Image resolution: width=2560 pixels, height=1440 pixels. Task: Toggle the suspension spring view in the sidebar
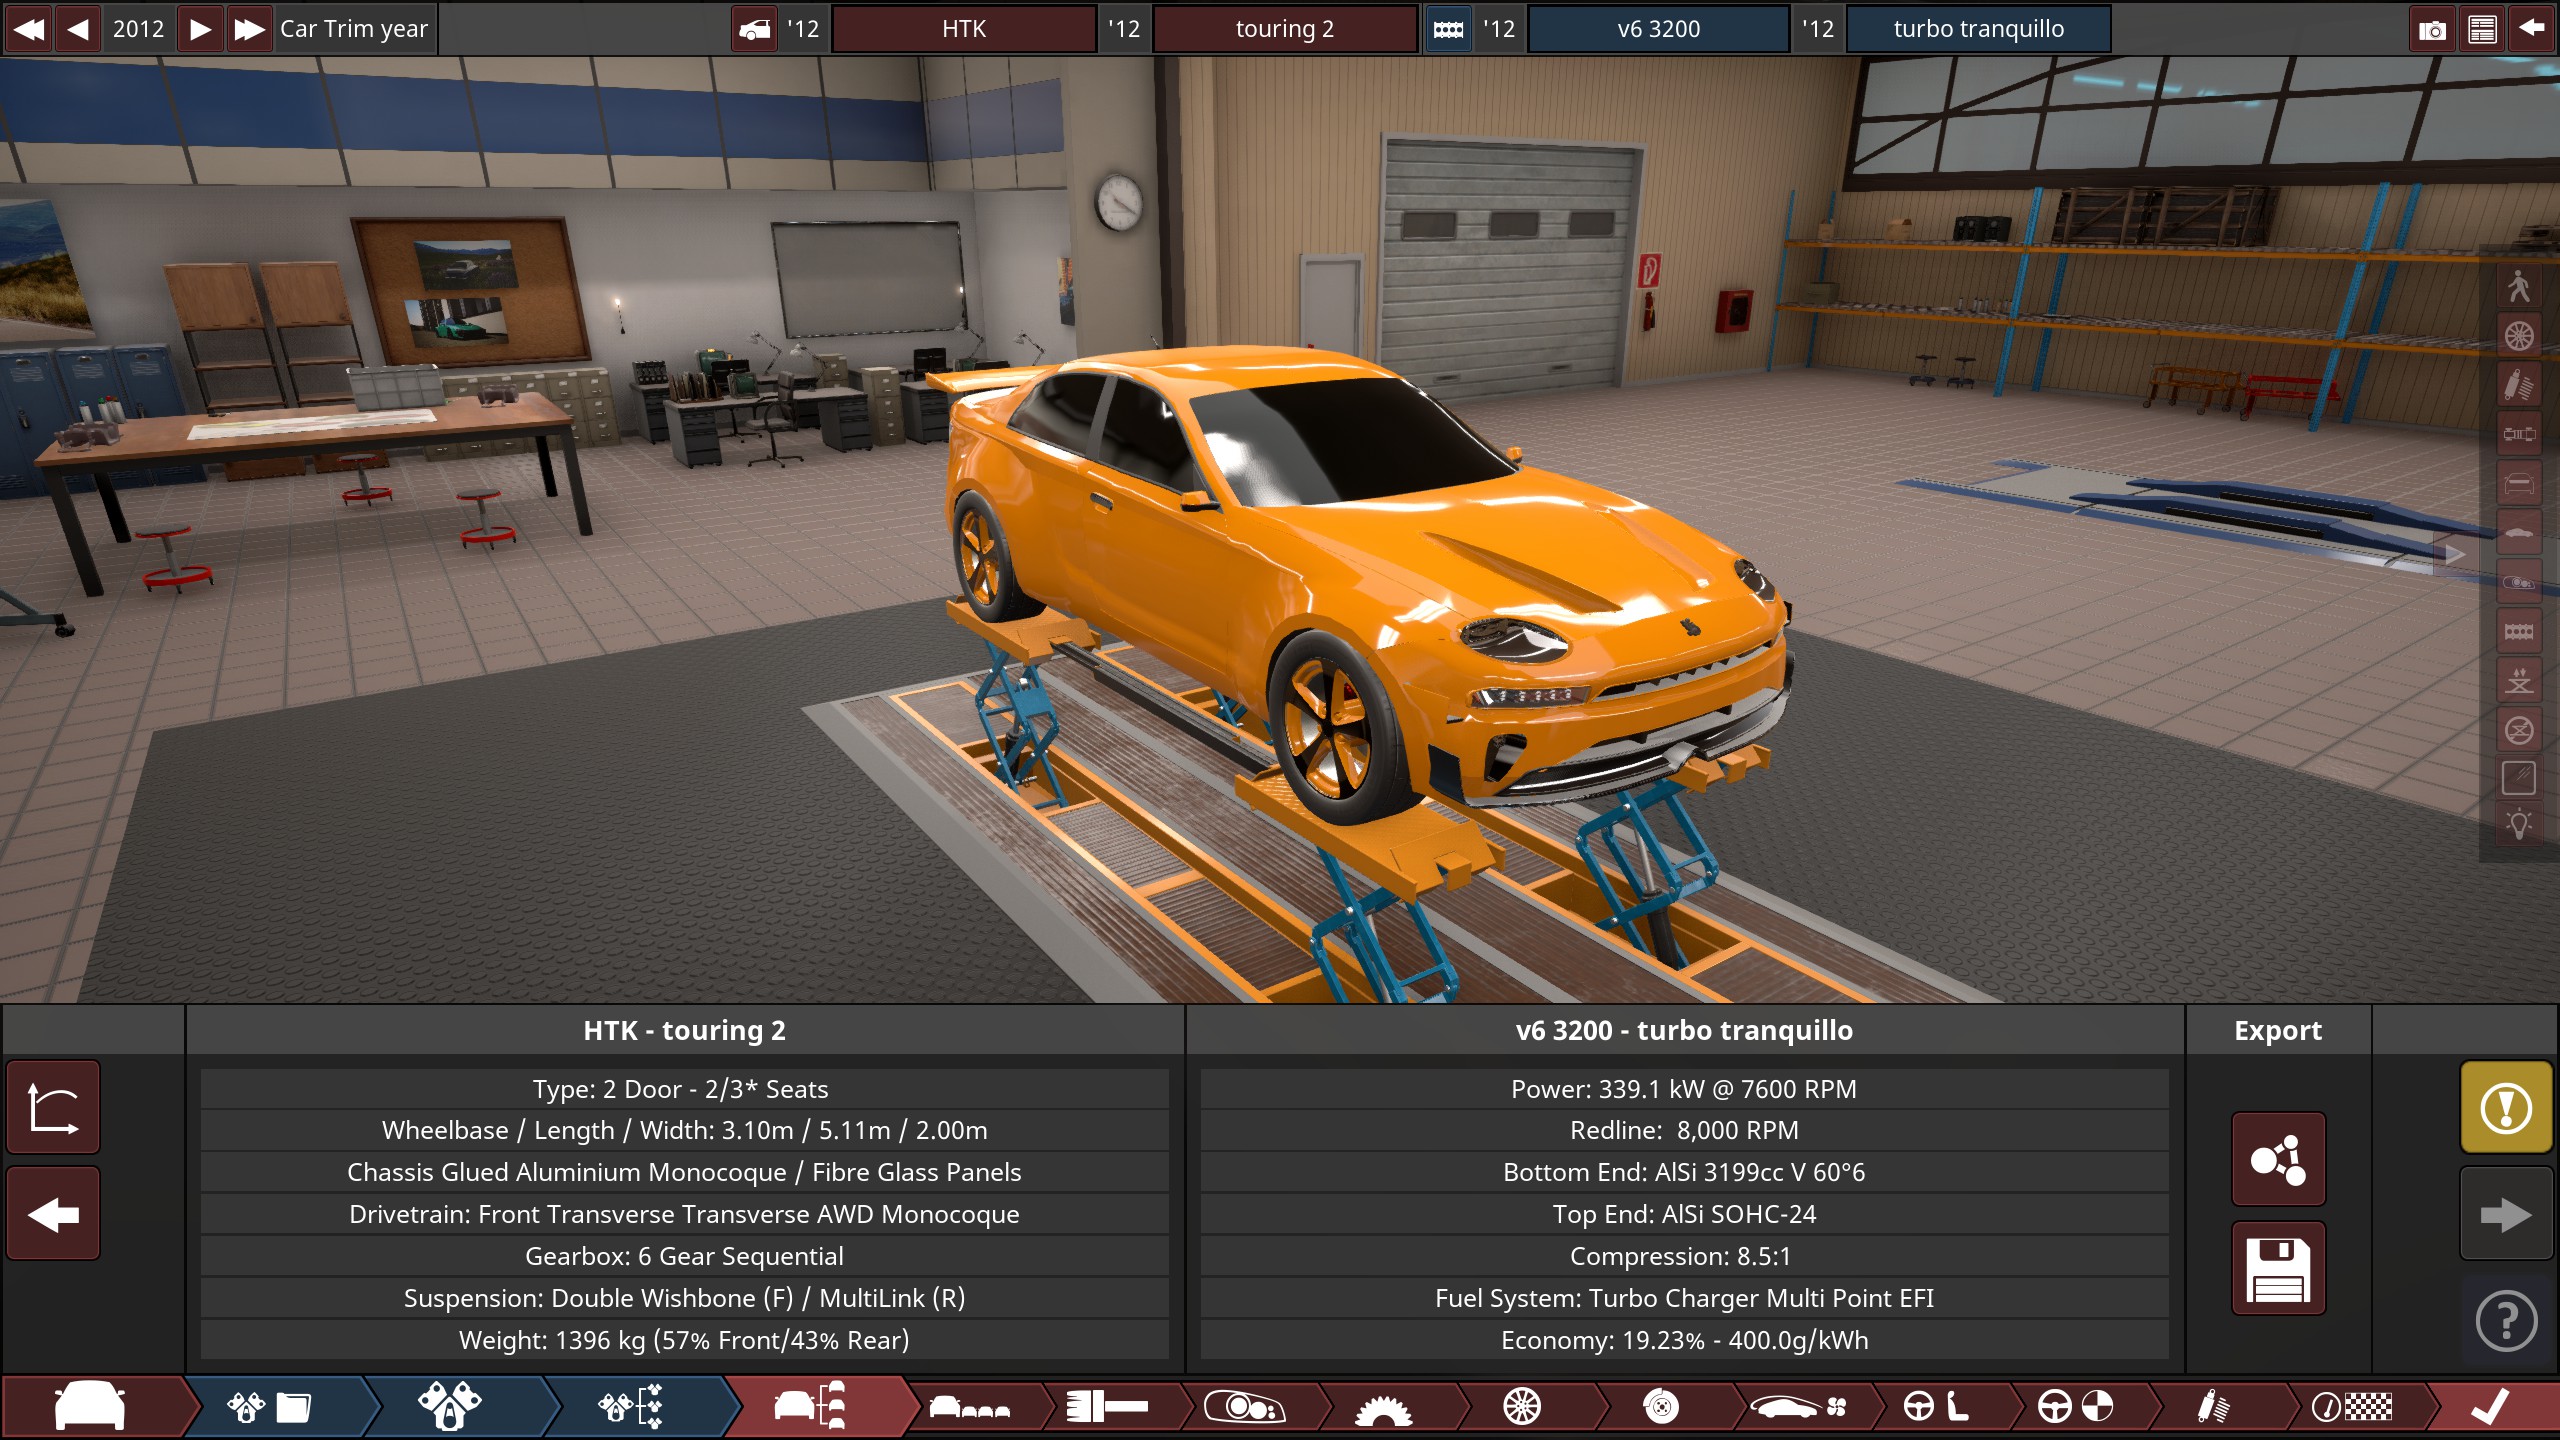[2519, 385]
